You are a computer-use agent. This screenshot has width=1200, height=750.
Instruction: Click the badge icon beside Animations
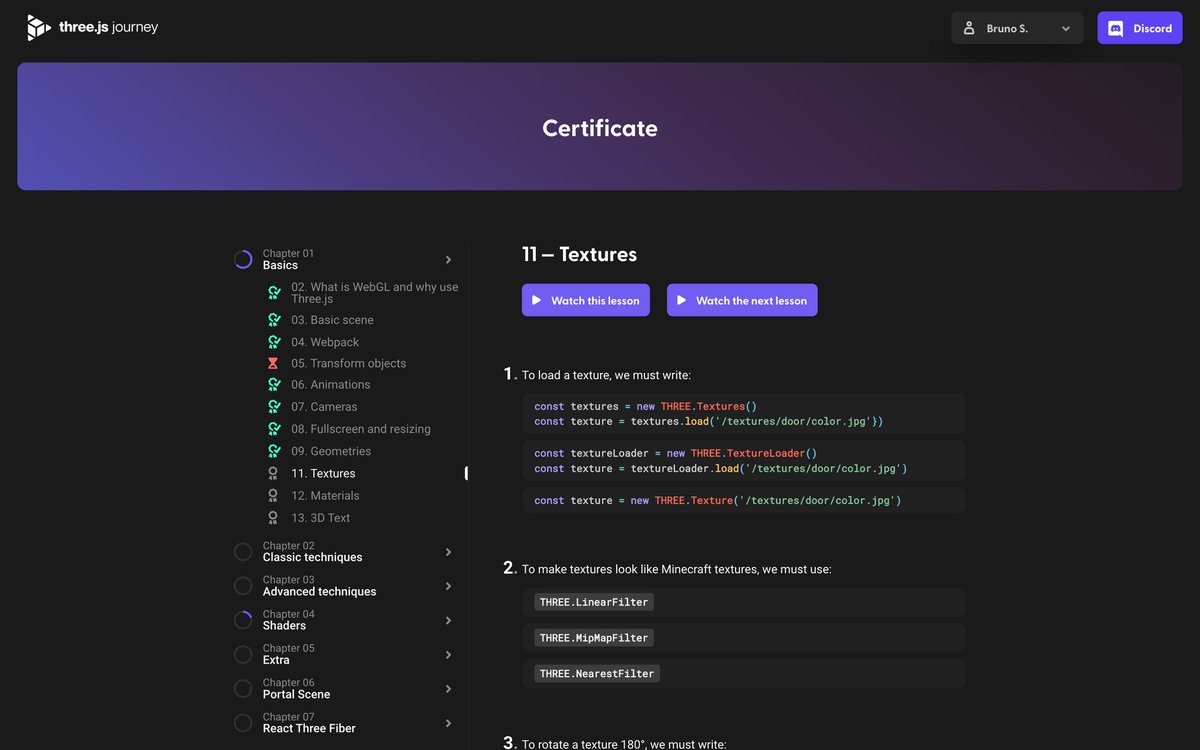point(274,385)
